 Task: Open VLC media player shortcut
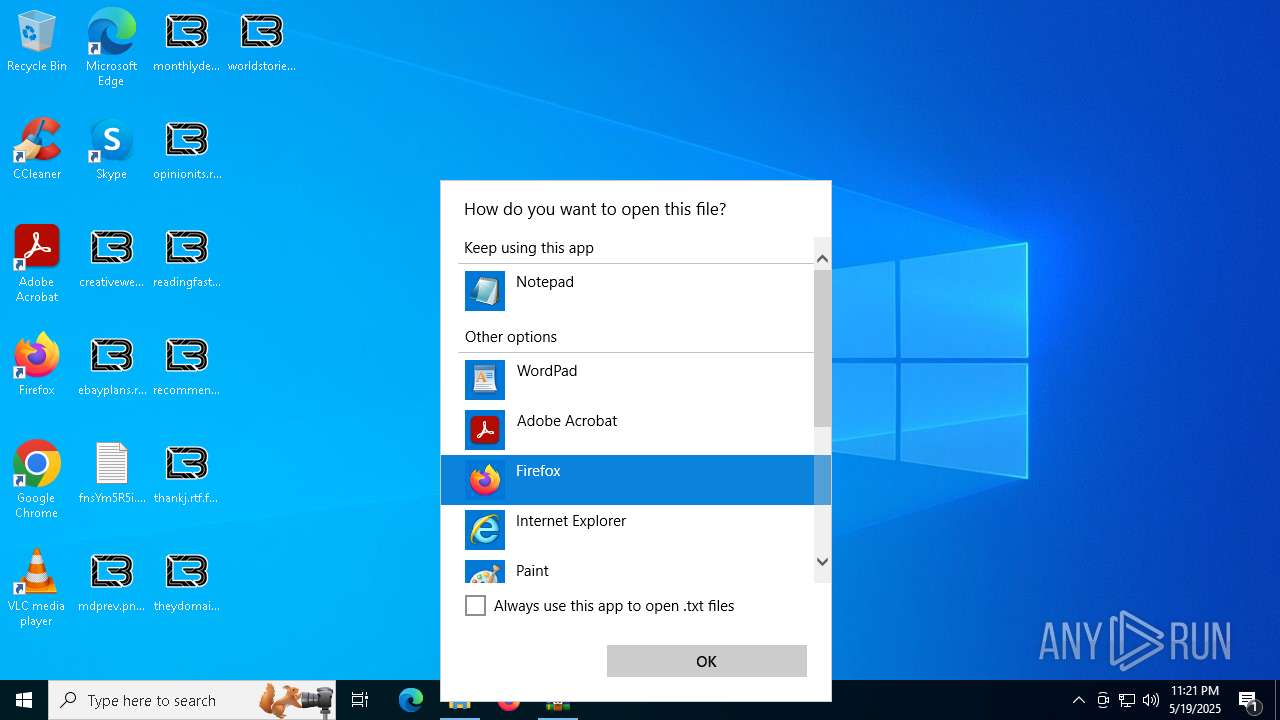tap(37, 589)
